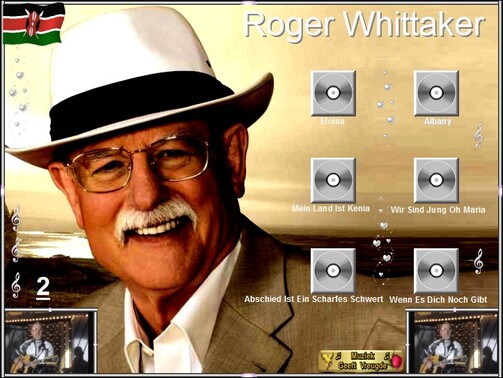Play the Abschied Ist Ein Scharfes Schwert disc

pyautogui.click(x=333, y=271)
